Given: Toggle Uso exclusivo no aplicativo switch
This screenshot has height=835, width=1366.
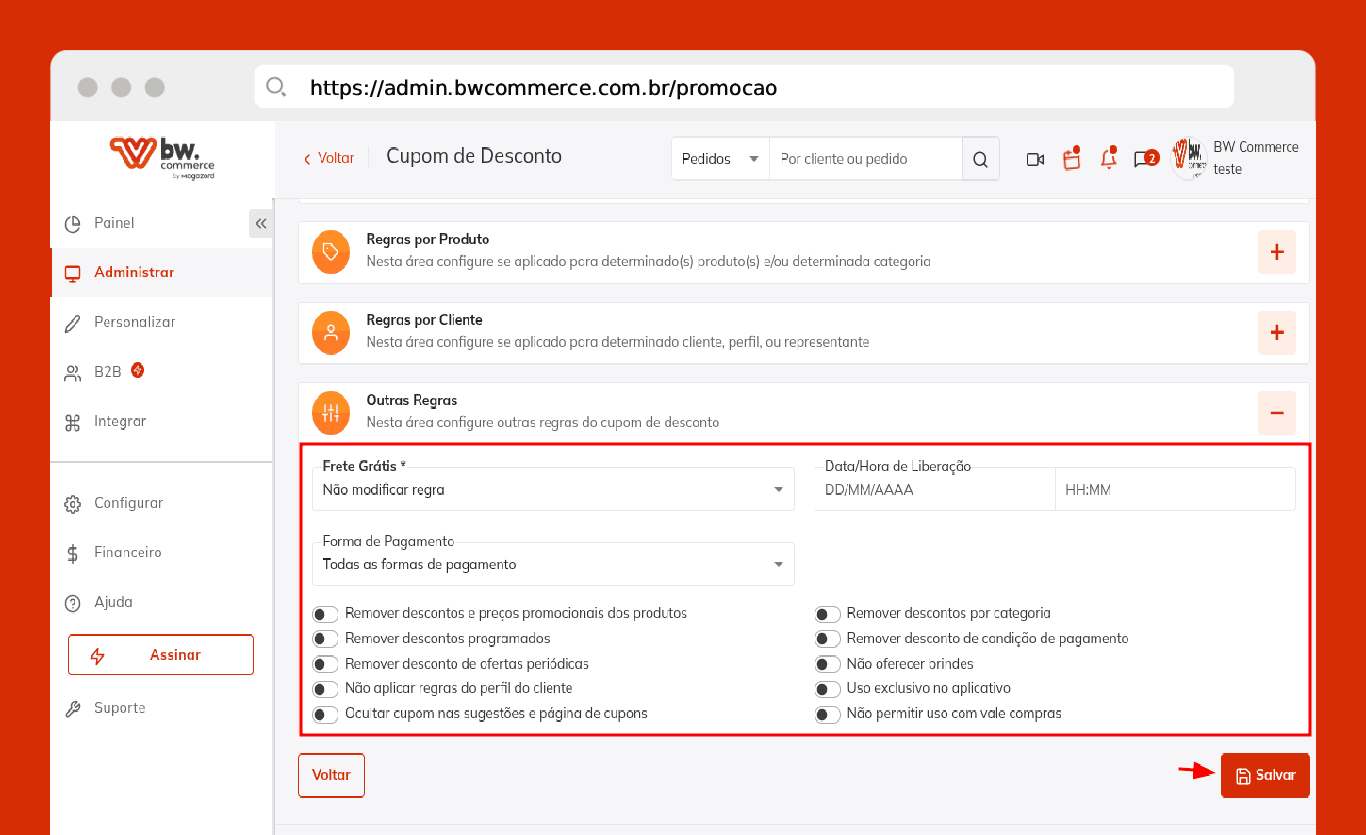Looking at the screenshot, I should [828, 690].
